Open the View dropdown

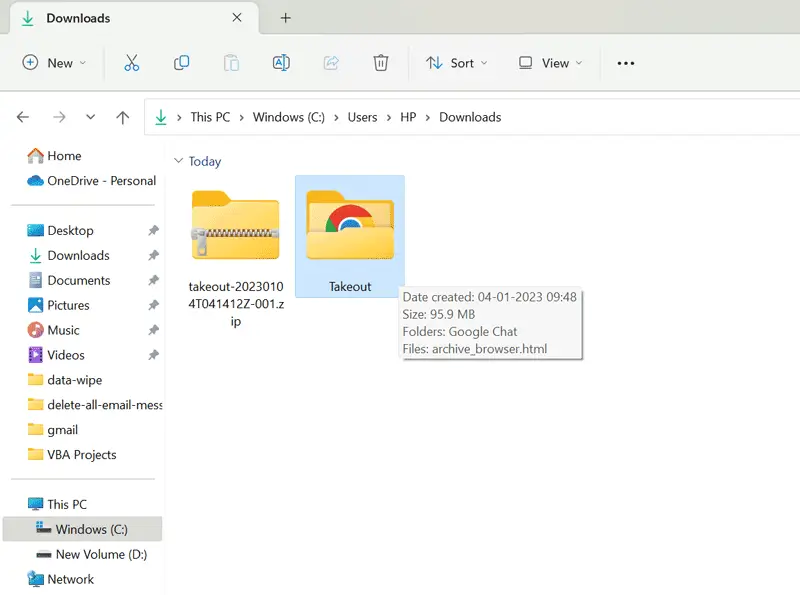pos(549,62)
